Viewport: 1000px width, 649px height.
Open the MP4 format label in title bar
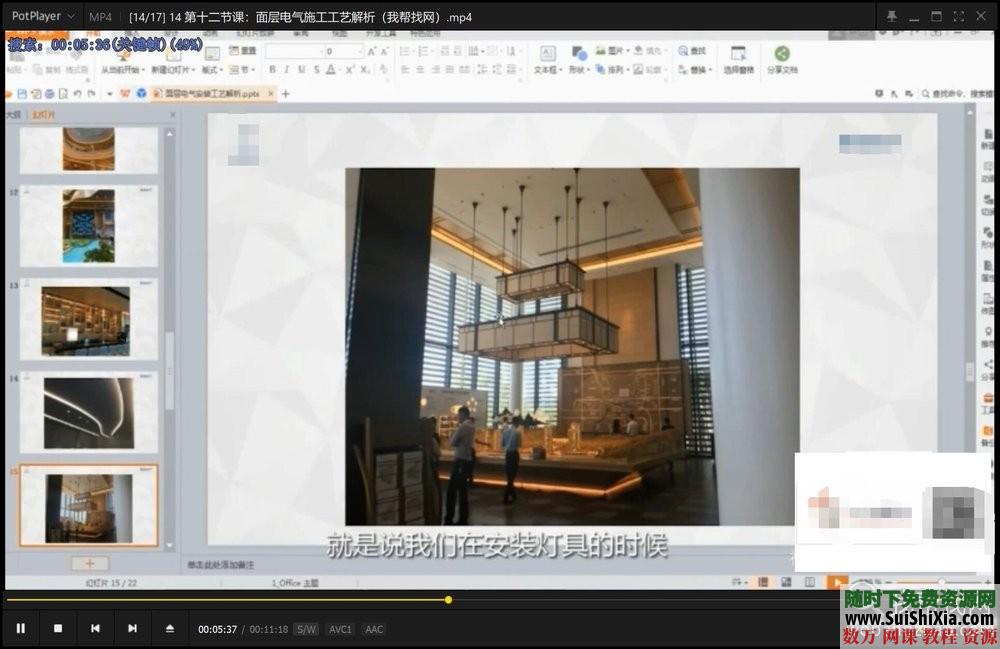100,17
